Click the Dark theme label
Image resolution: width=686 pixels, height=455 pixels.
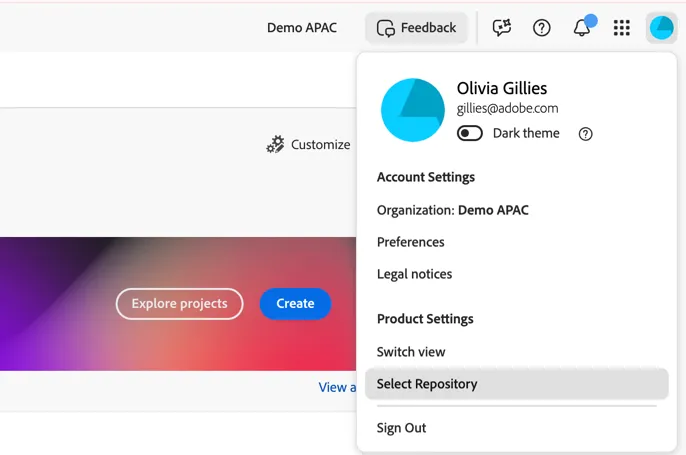[526, 133]
